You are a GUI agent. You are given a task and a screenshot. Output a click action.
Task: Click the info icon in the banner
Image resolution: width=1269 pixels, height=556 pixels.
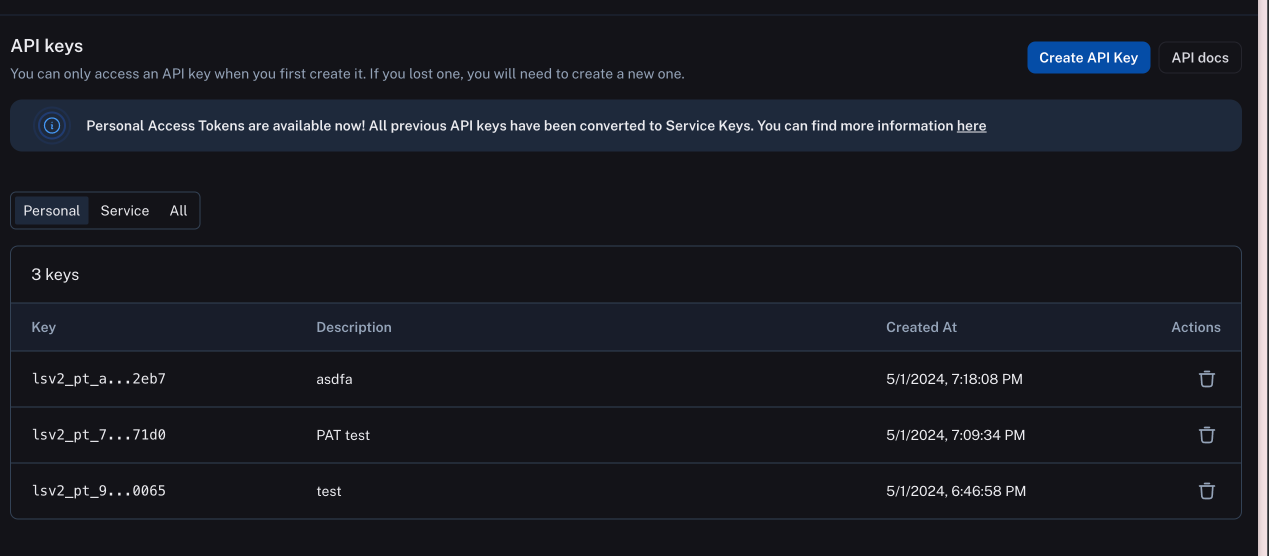[x=52, y=126]
